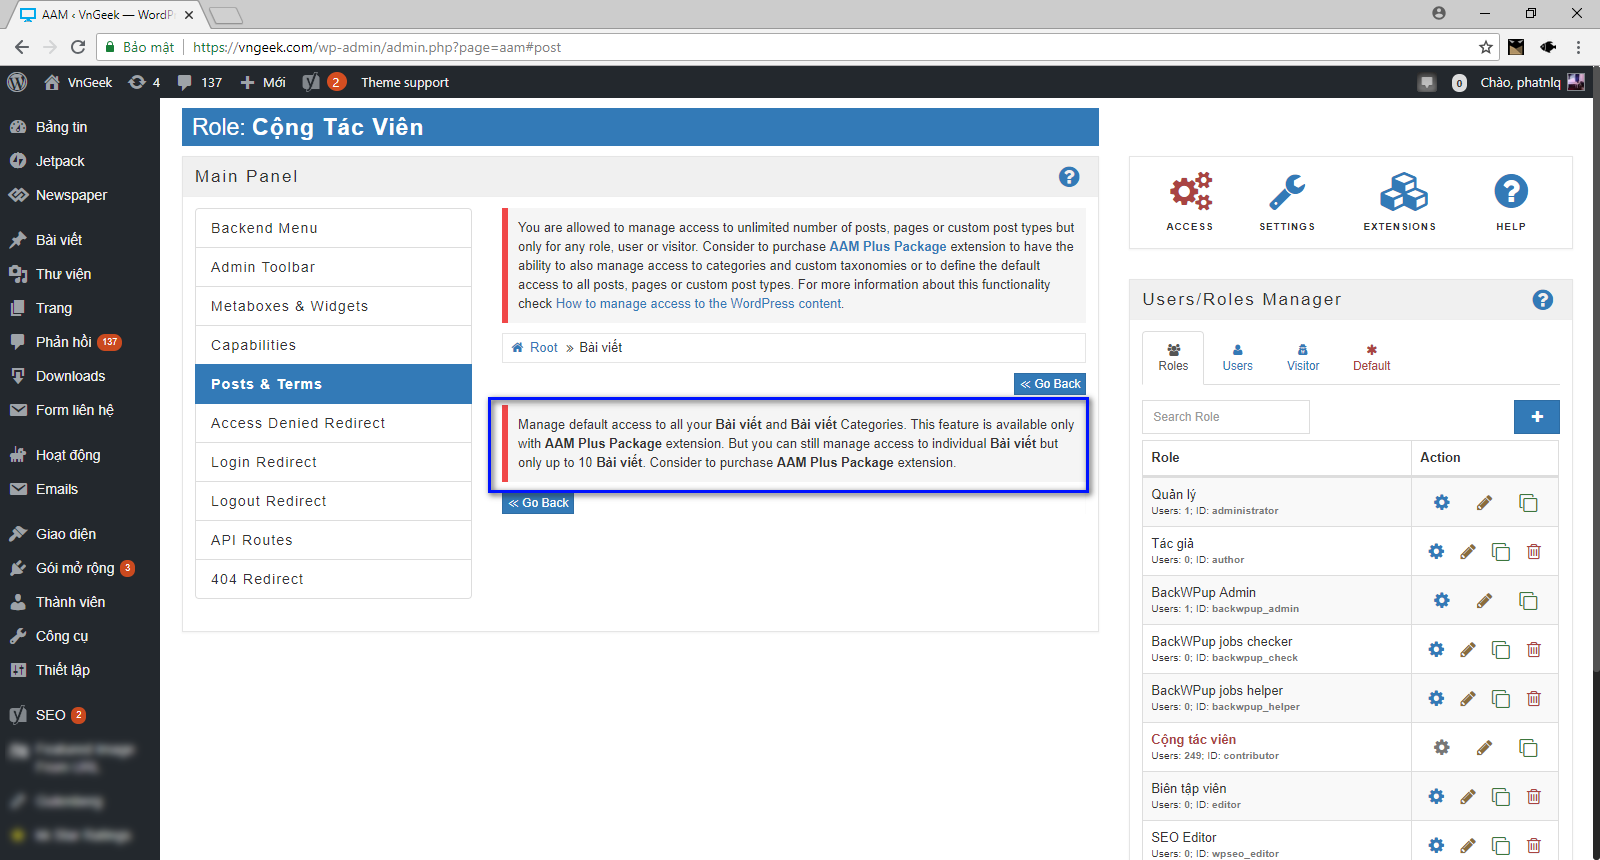The width and height of the screenshot is (1600, 860).
Task: Open comments icon showing 137
Action: click(x=199, y=82)
